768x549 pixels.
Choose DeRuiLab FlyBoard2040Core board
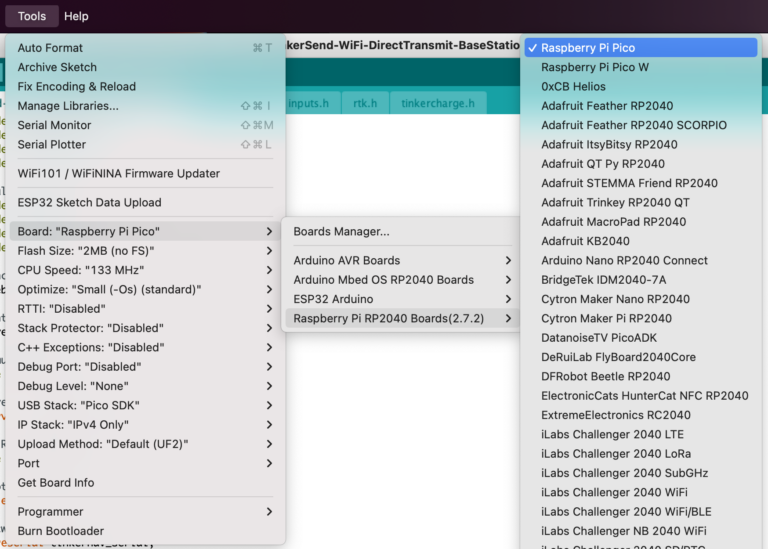tap(641, 358)
